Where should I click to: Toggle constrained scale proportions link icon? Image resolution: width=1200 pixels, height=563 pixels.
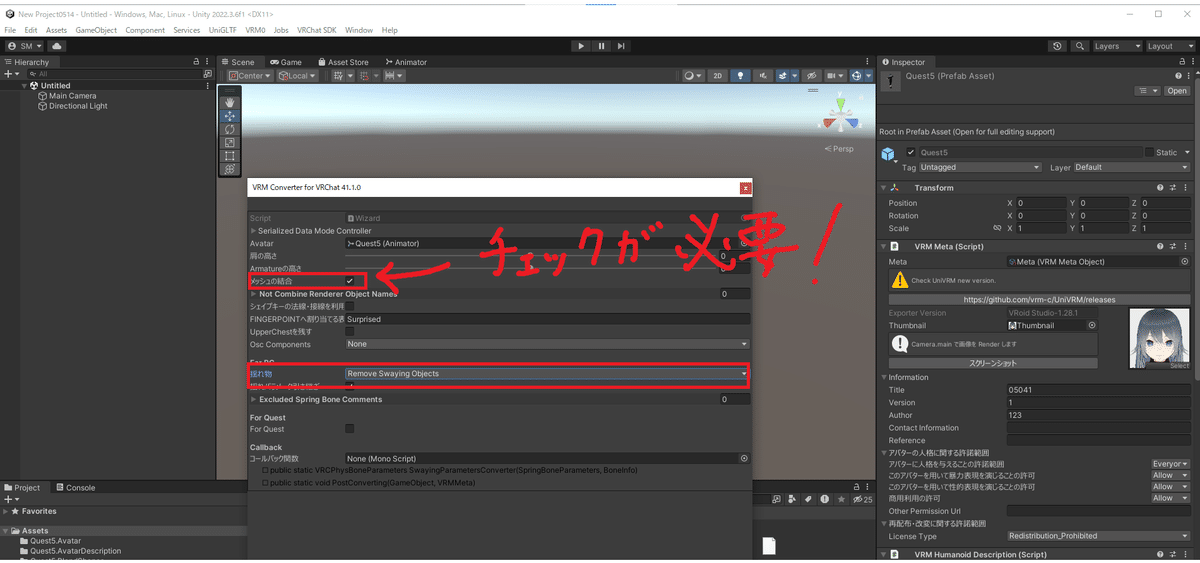coord(997,228)
